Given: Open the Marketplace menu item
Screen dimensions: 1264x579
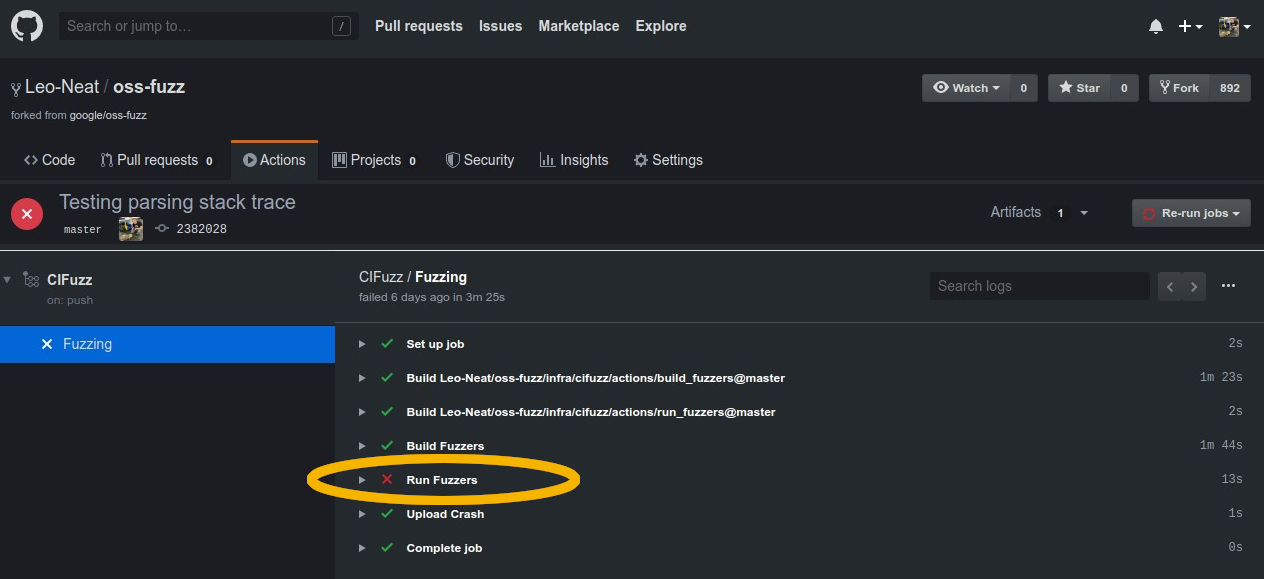Looking at the screenshot, I should coord(578,26).
